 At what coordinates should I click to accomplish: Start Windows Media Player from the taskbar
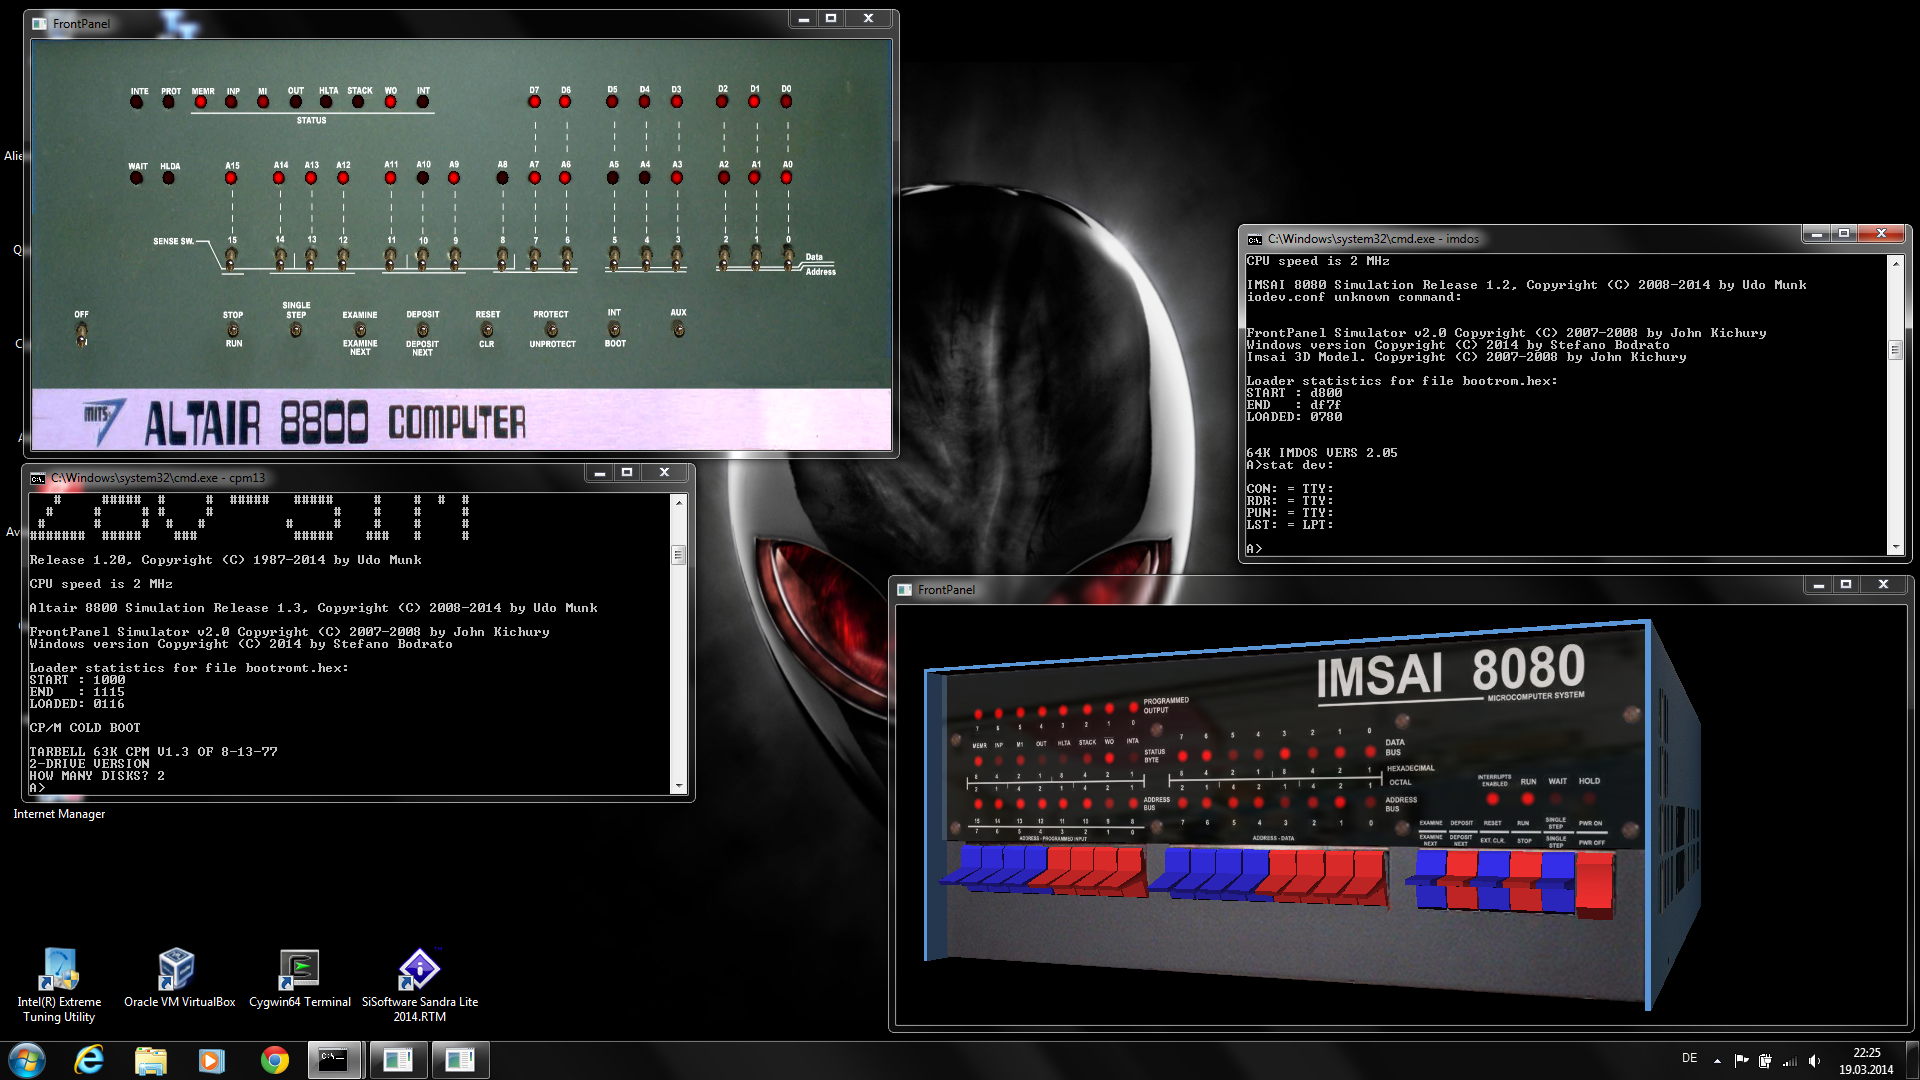point(212,1059)
